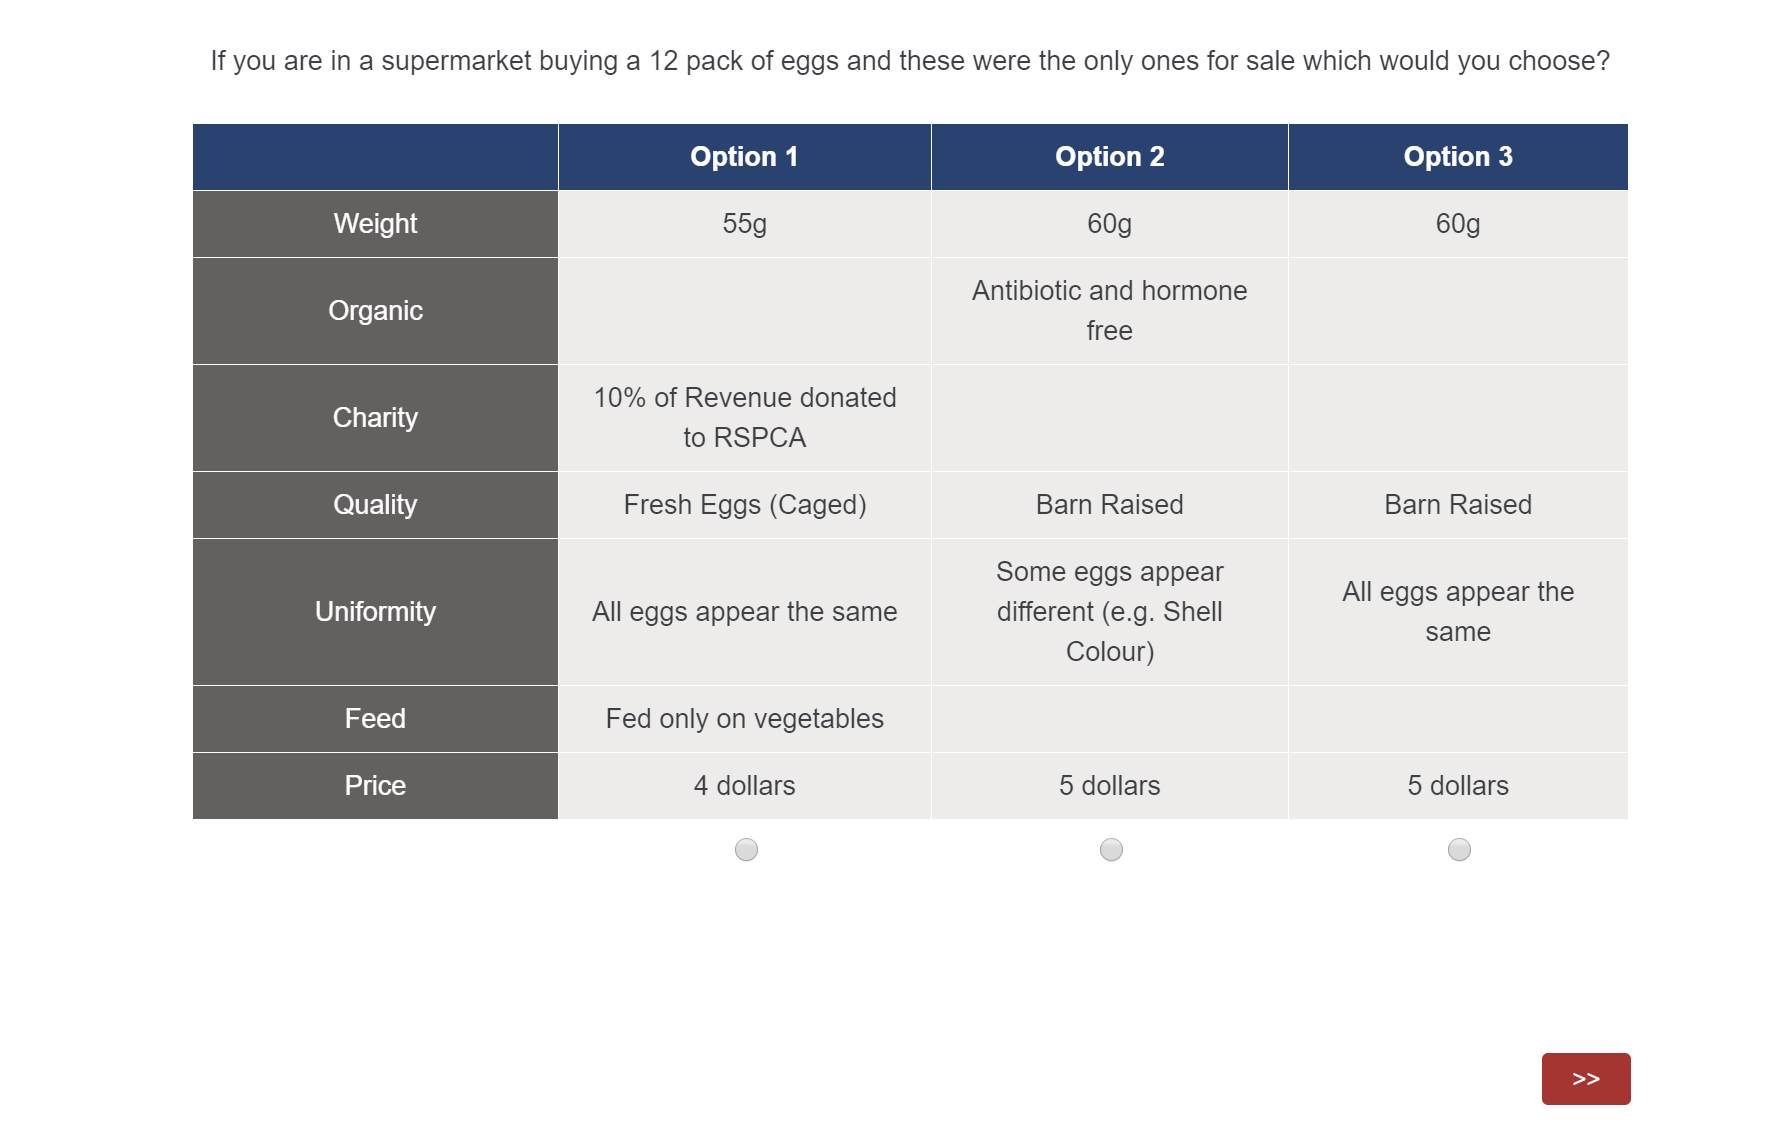
Task: Click the Option 3 column header
Action: click(1458, 156)
